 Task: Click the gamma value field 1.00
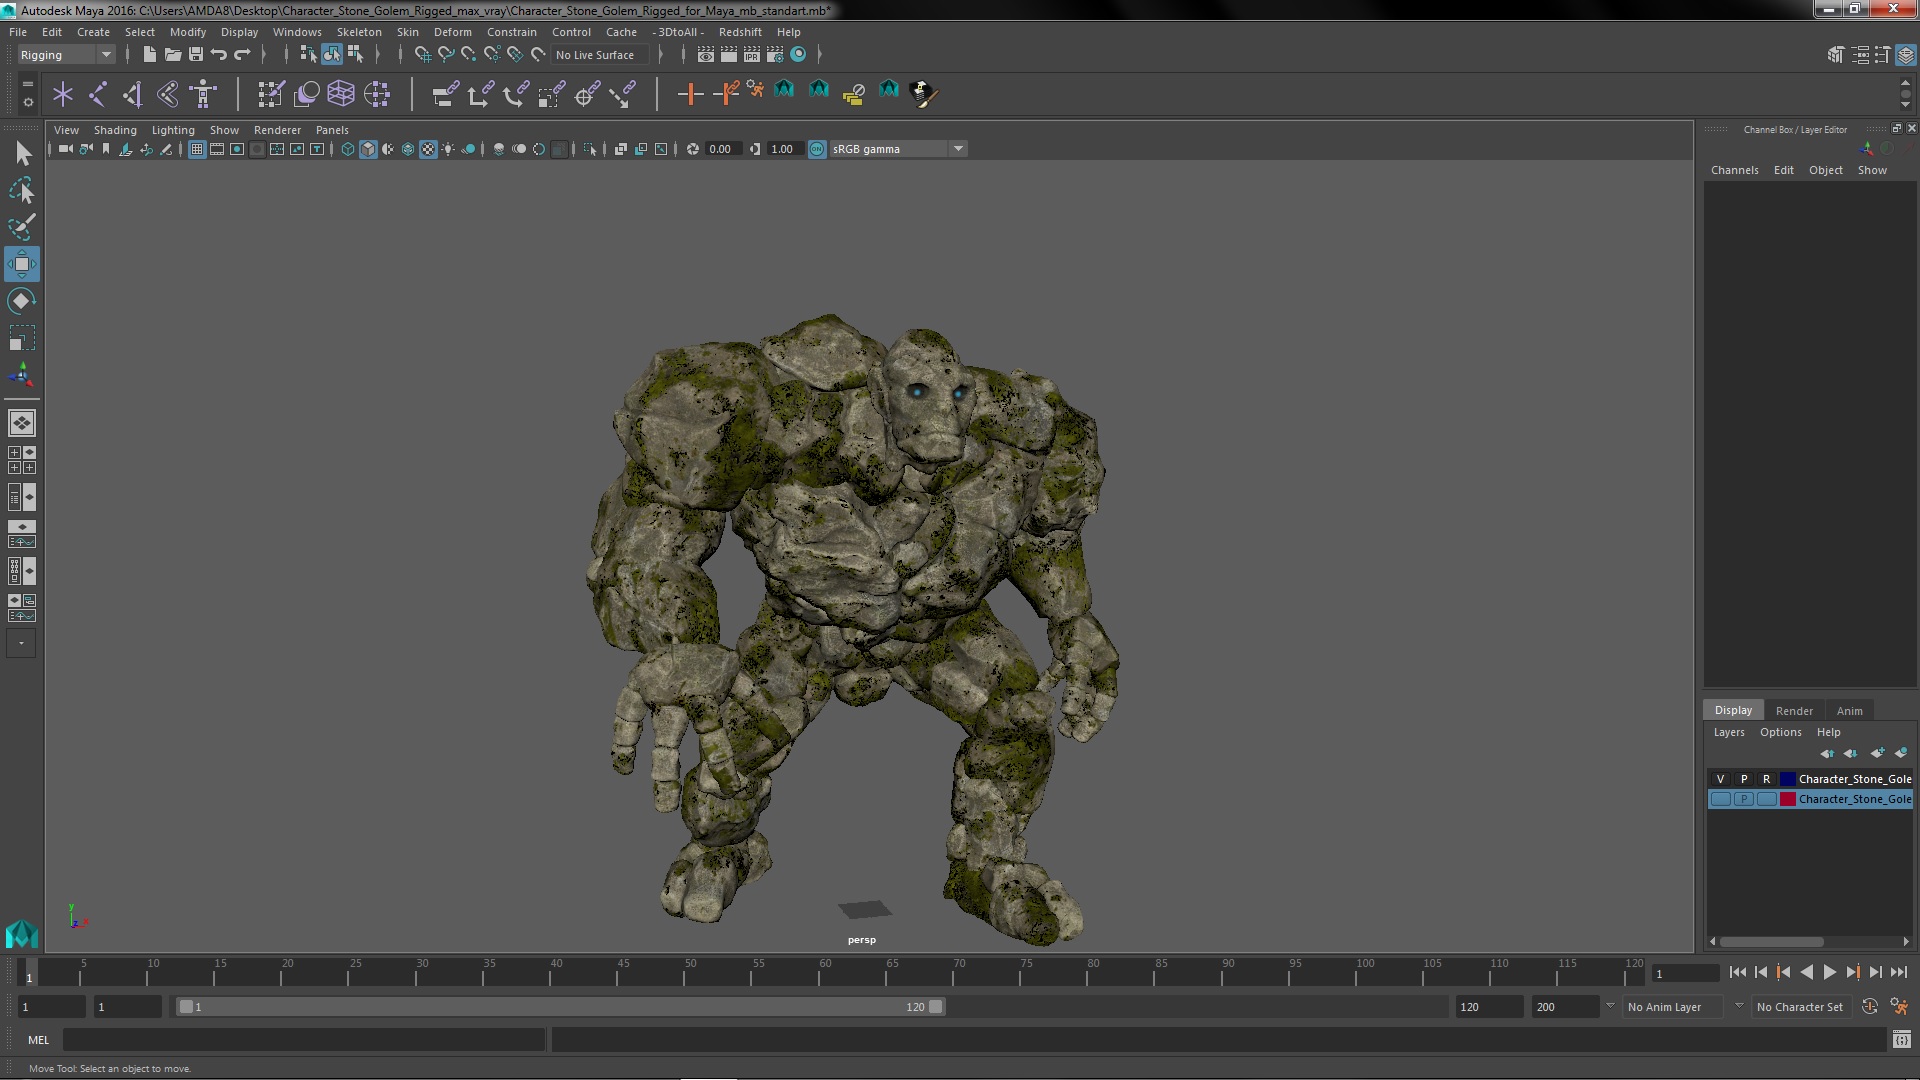pos(784,149)
